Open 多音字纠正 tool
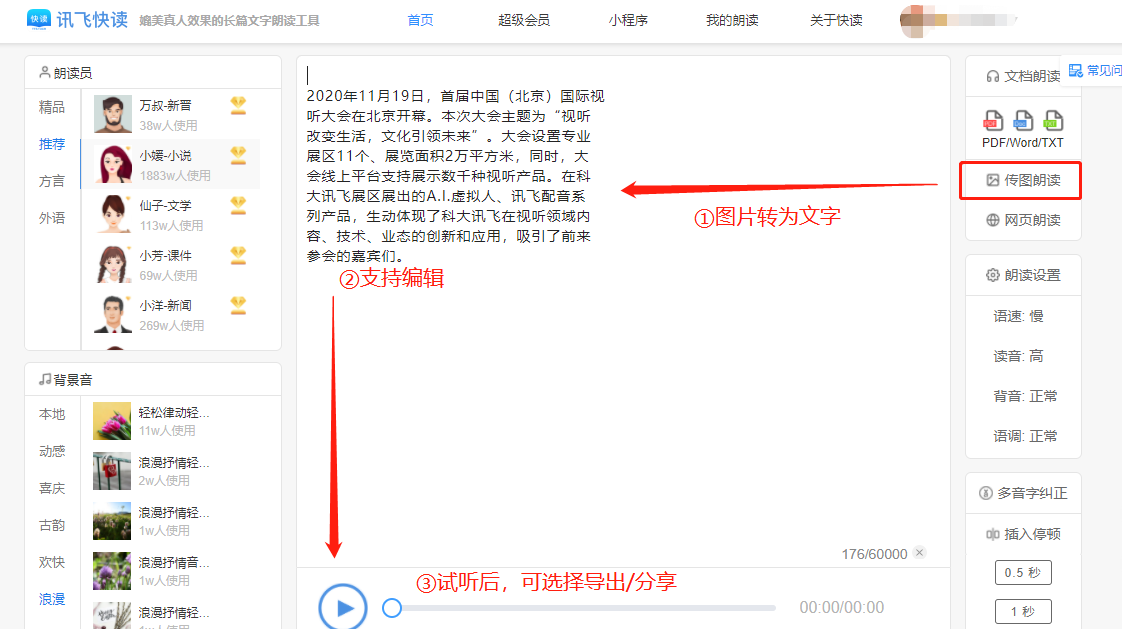This screenshot has height=629, width=1122. pyautogui.click(x=1023, y=493)
